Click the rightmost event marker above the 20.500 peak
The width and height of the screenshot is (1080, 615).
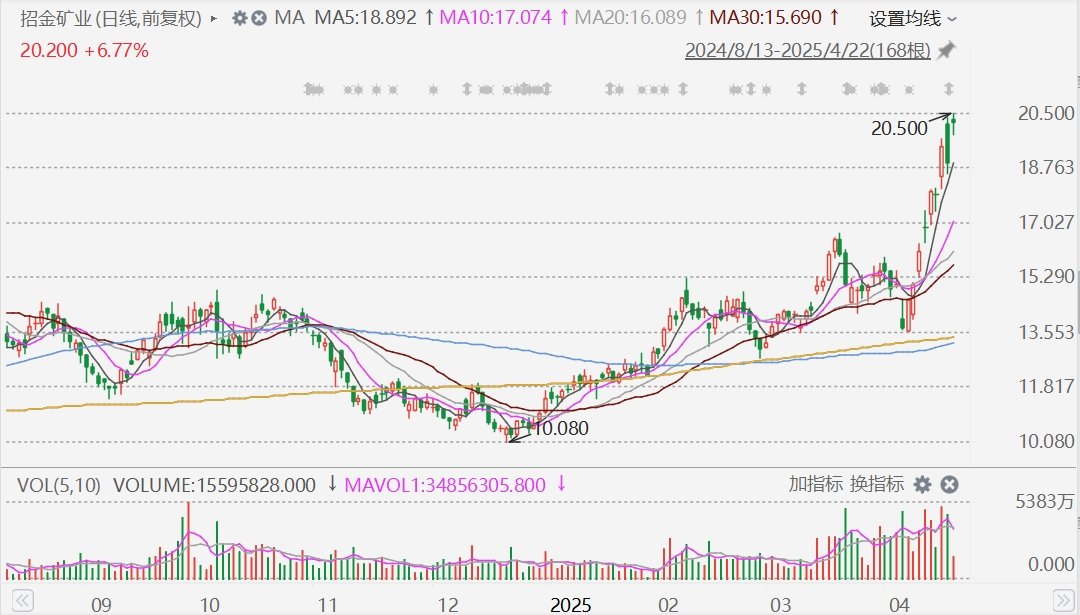(x=948, y=89)
